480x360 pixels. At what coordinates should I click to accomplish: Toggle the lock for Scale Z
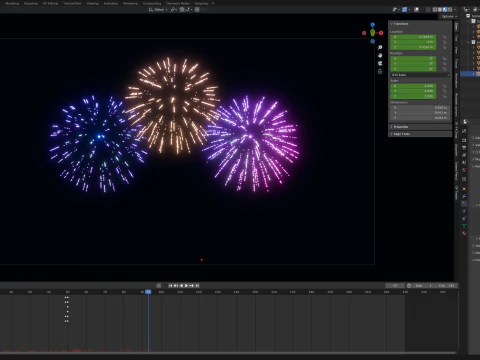tap(444, 96)
